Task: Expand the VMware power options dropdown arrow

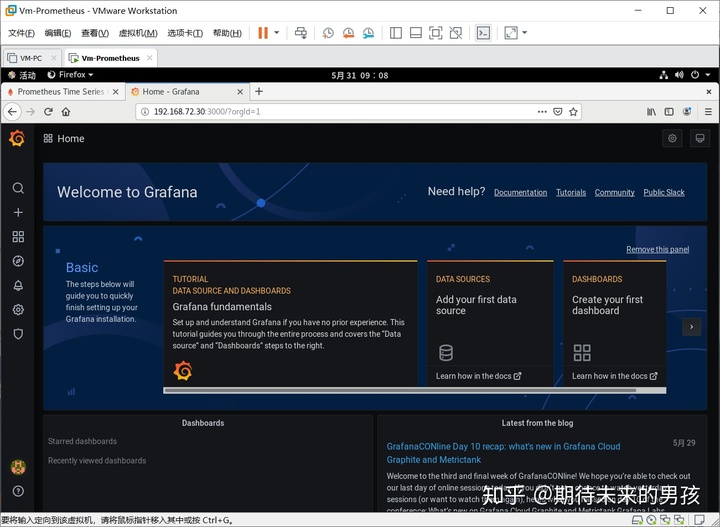Action: pos(276,33)
